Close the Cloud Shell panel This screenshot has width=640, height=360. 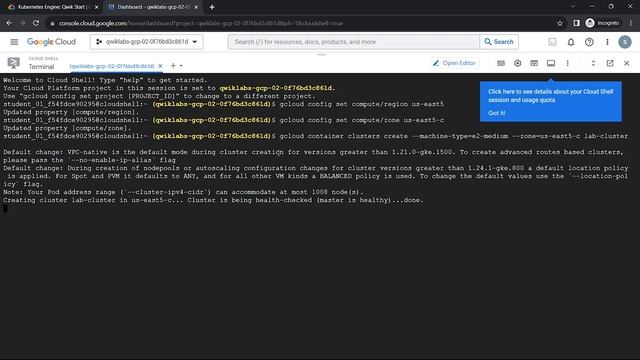point(627,63)
